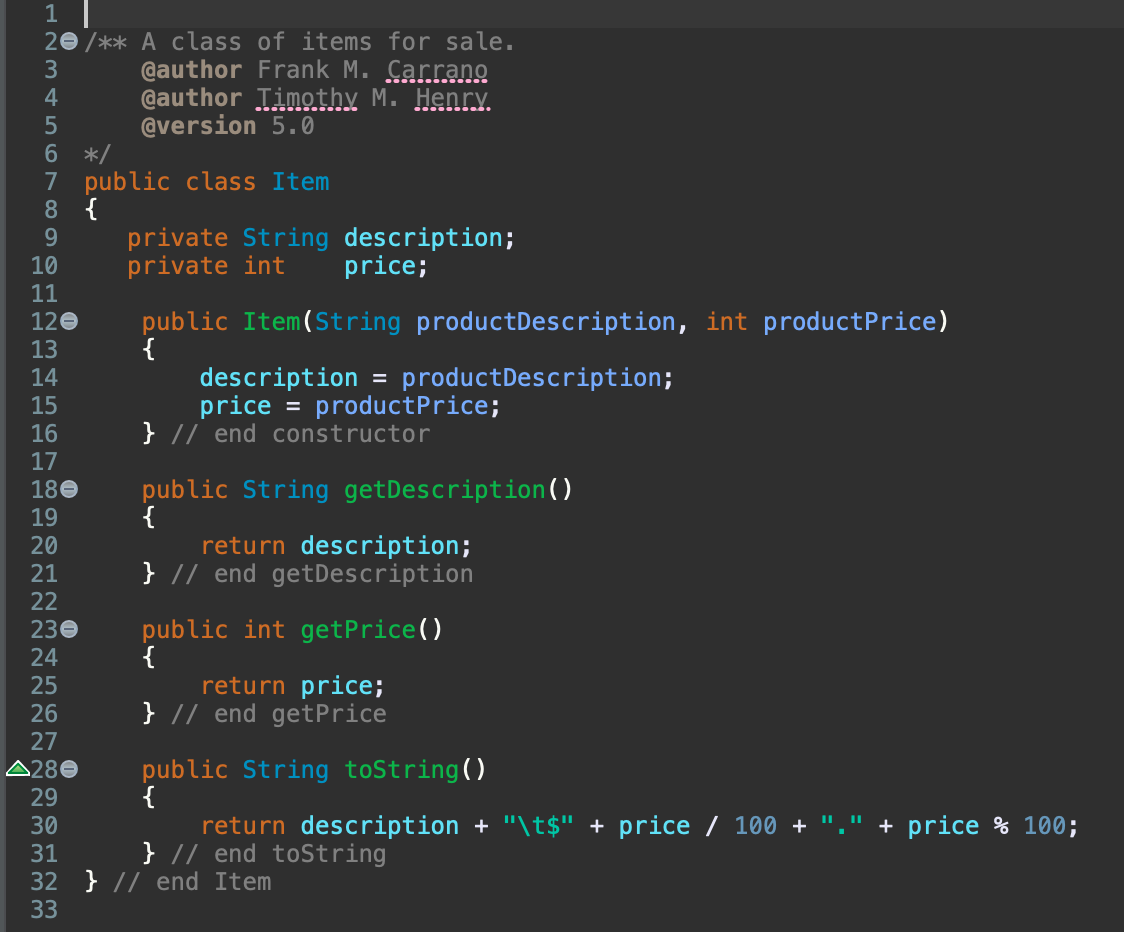The height and width of the screenshot is (932, 1124).
Task: Select the getPrice method name
Action: click(357, 629)
